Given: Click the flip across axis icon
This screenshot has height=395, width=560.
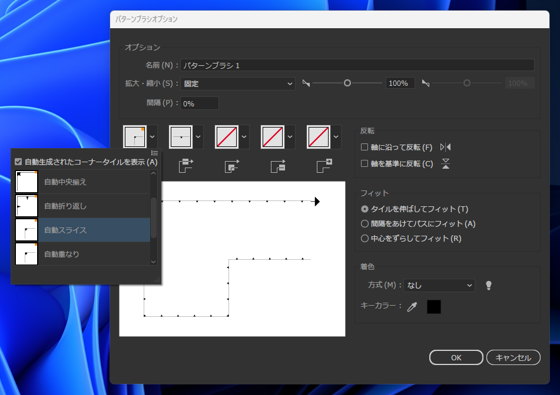Looking at the screenshot, I should 445,164.
